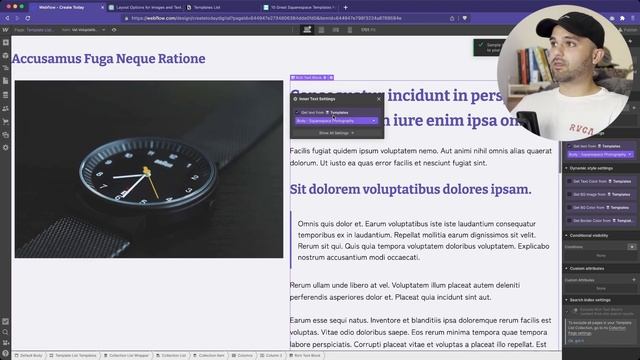Viewport: 640px width, 360px height.
Task: Enable Get Border Color from Templates
Action: [569, 220]
